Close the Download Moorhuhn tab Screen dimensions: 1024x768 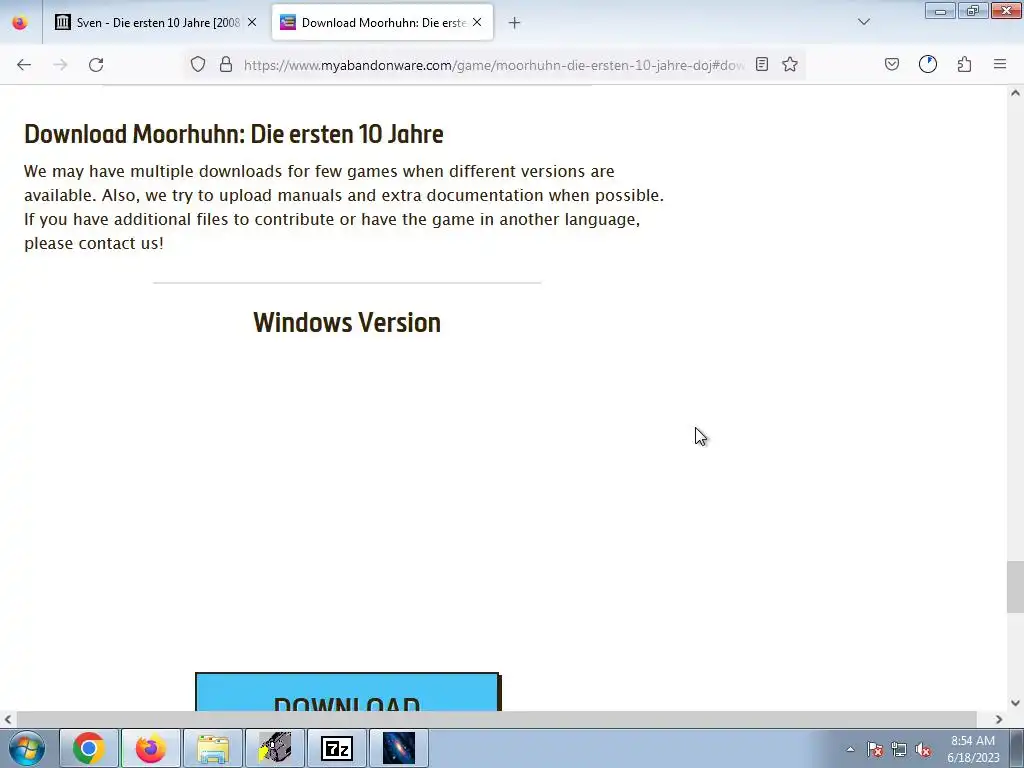[x=477, y=22]
